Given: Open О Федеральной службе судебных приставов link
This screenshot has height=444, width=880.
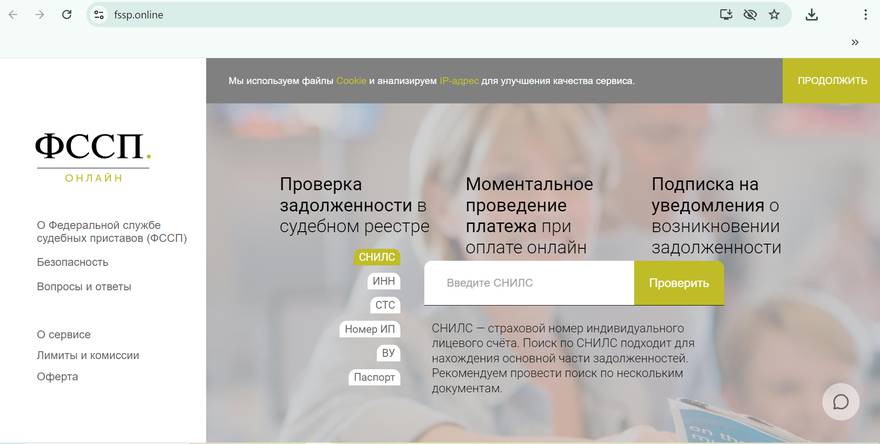Looking at the screenshot, I should click(112, 232).
